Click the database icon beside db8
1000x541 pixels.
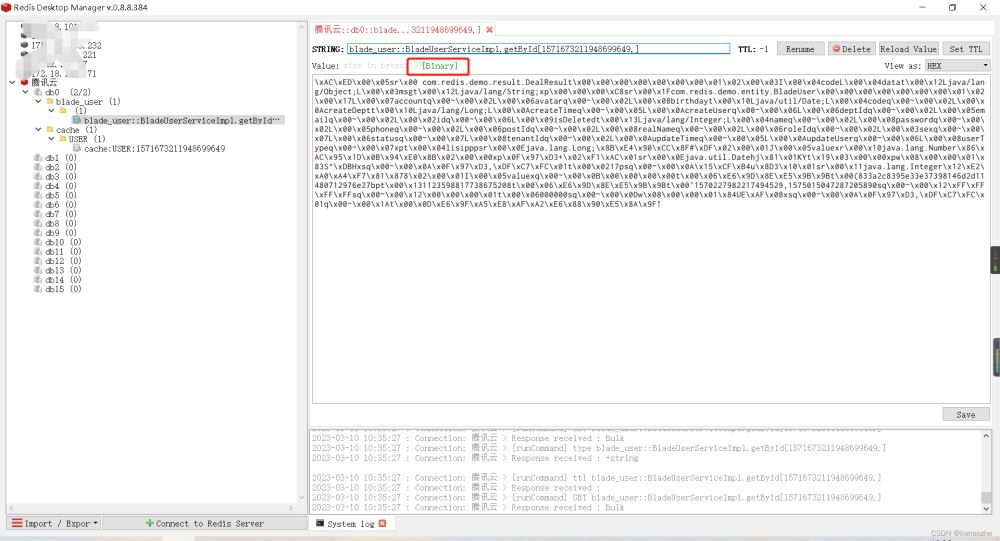[x=38, y=223]
